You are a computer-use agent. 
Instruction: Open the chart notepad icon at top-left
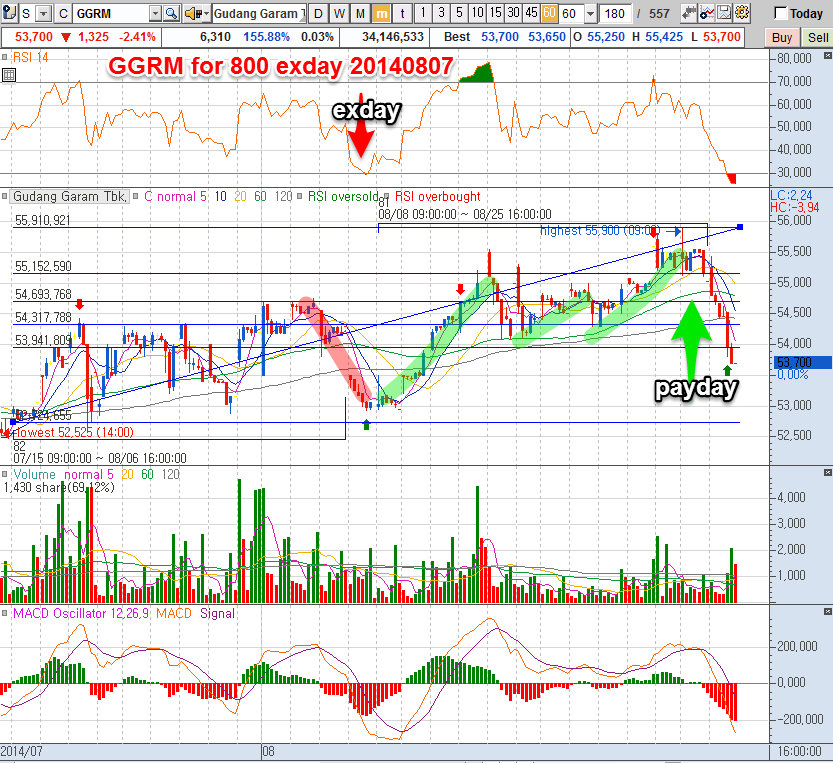[9, 13]
